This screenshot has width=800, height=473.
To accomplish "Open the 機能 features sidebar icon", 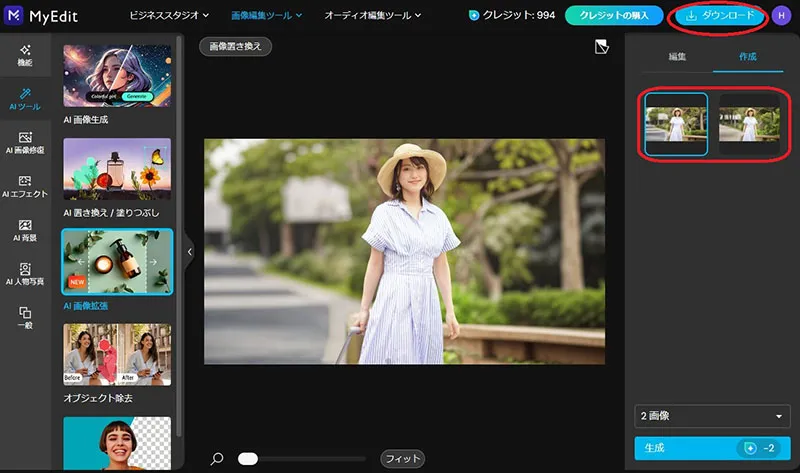I will tap(25, 55).
